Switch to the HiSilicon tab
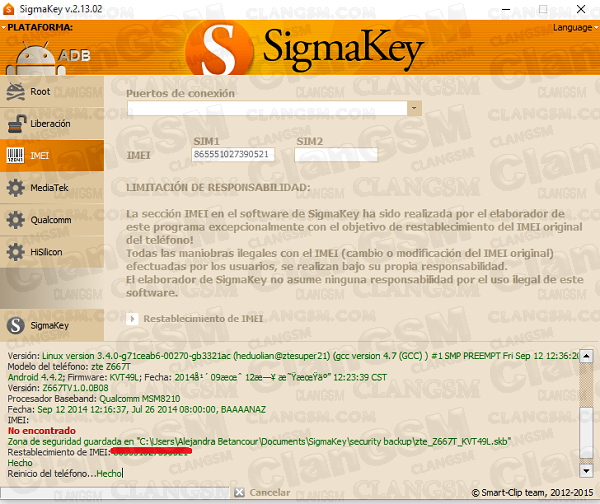The width and height of the screenshot is (600, 504). tap(52, 252)
